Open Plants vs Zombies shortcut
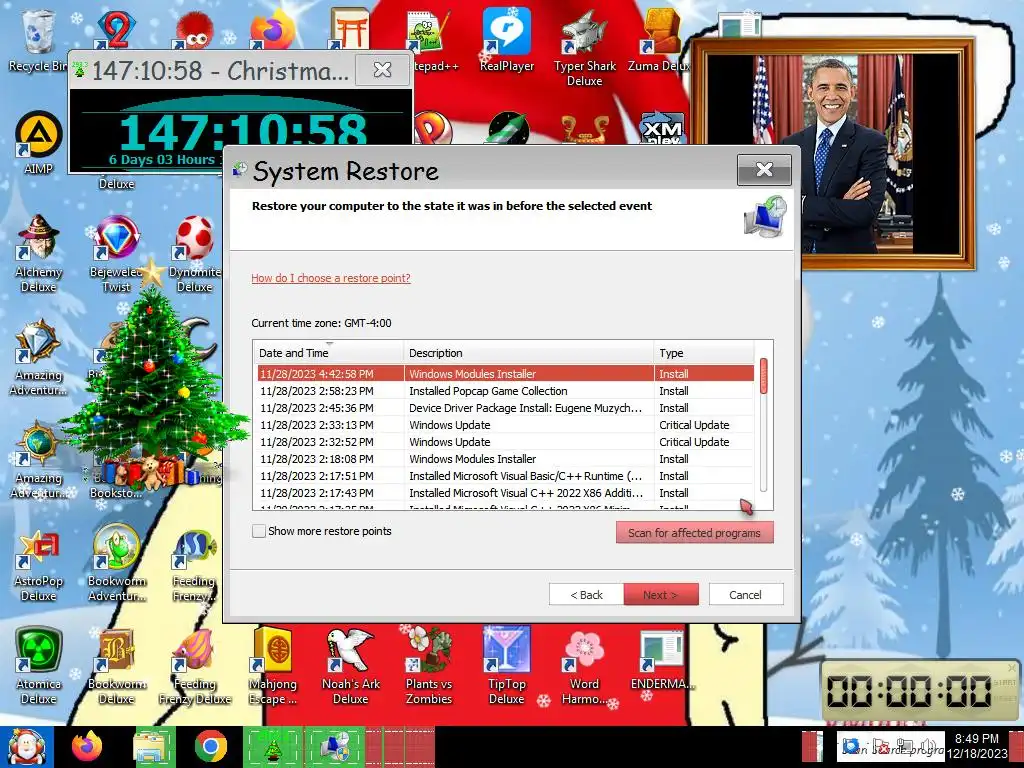 tap(428, 666)
